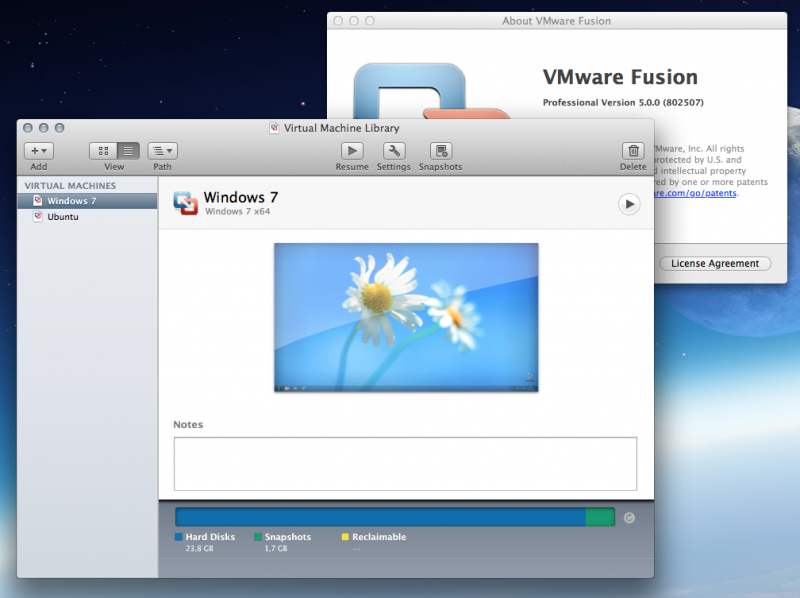Click the yellow Reclaimable legend swatch
This screenshot has height=598, width=800.
[x=345, y=537]
